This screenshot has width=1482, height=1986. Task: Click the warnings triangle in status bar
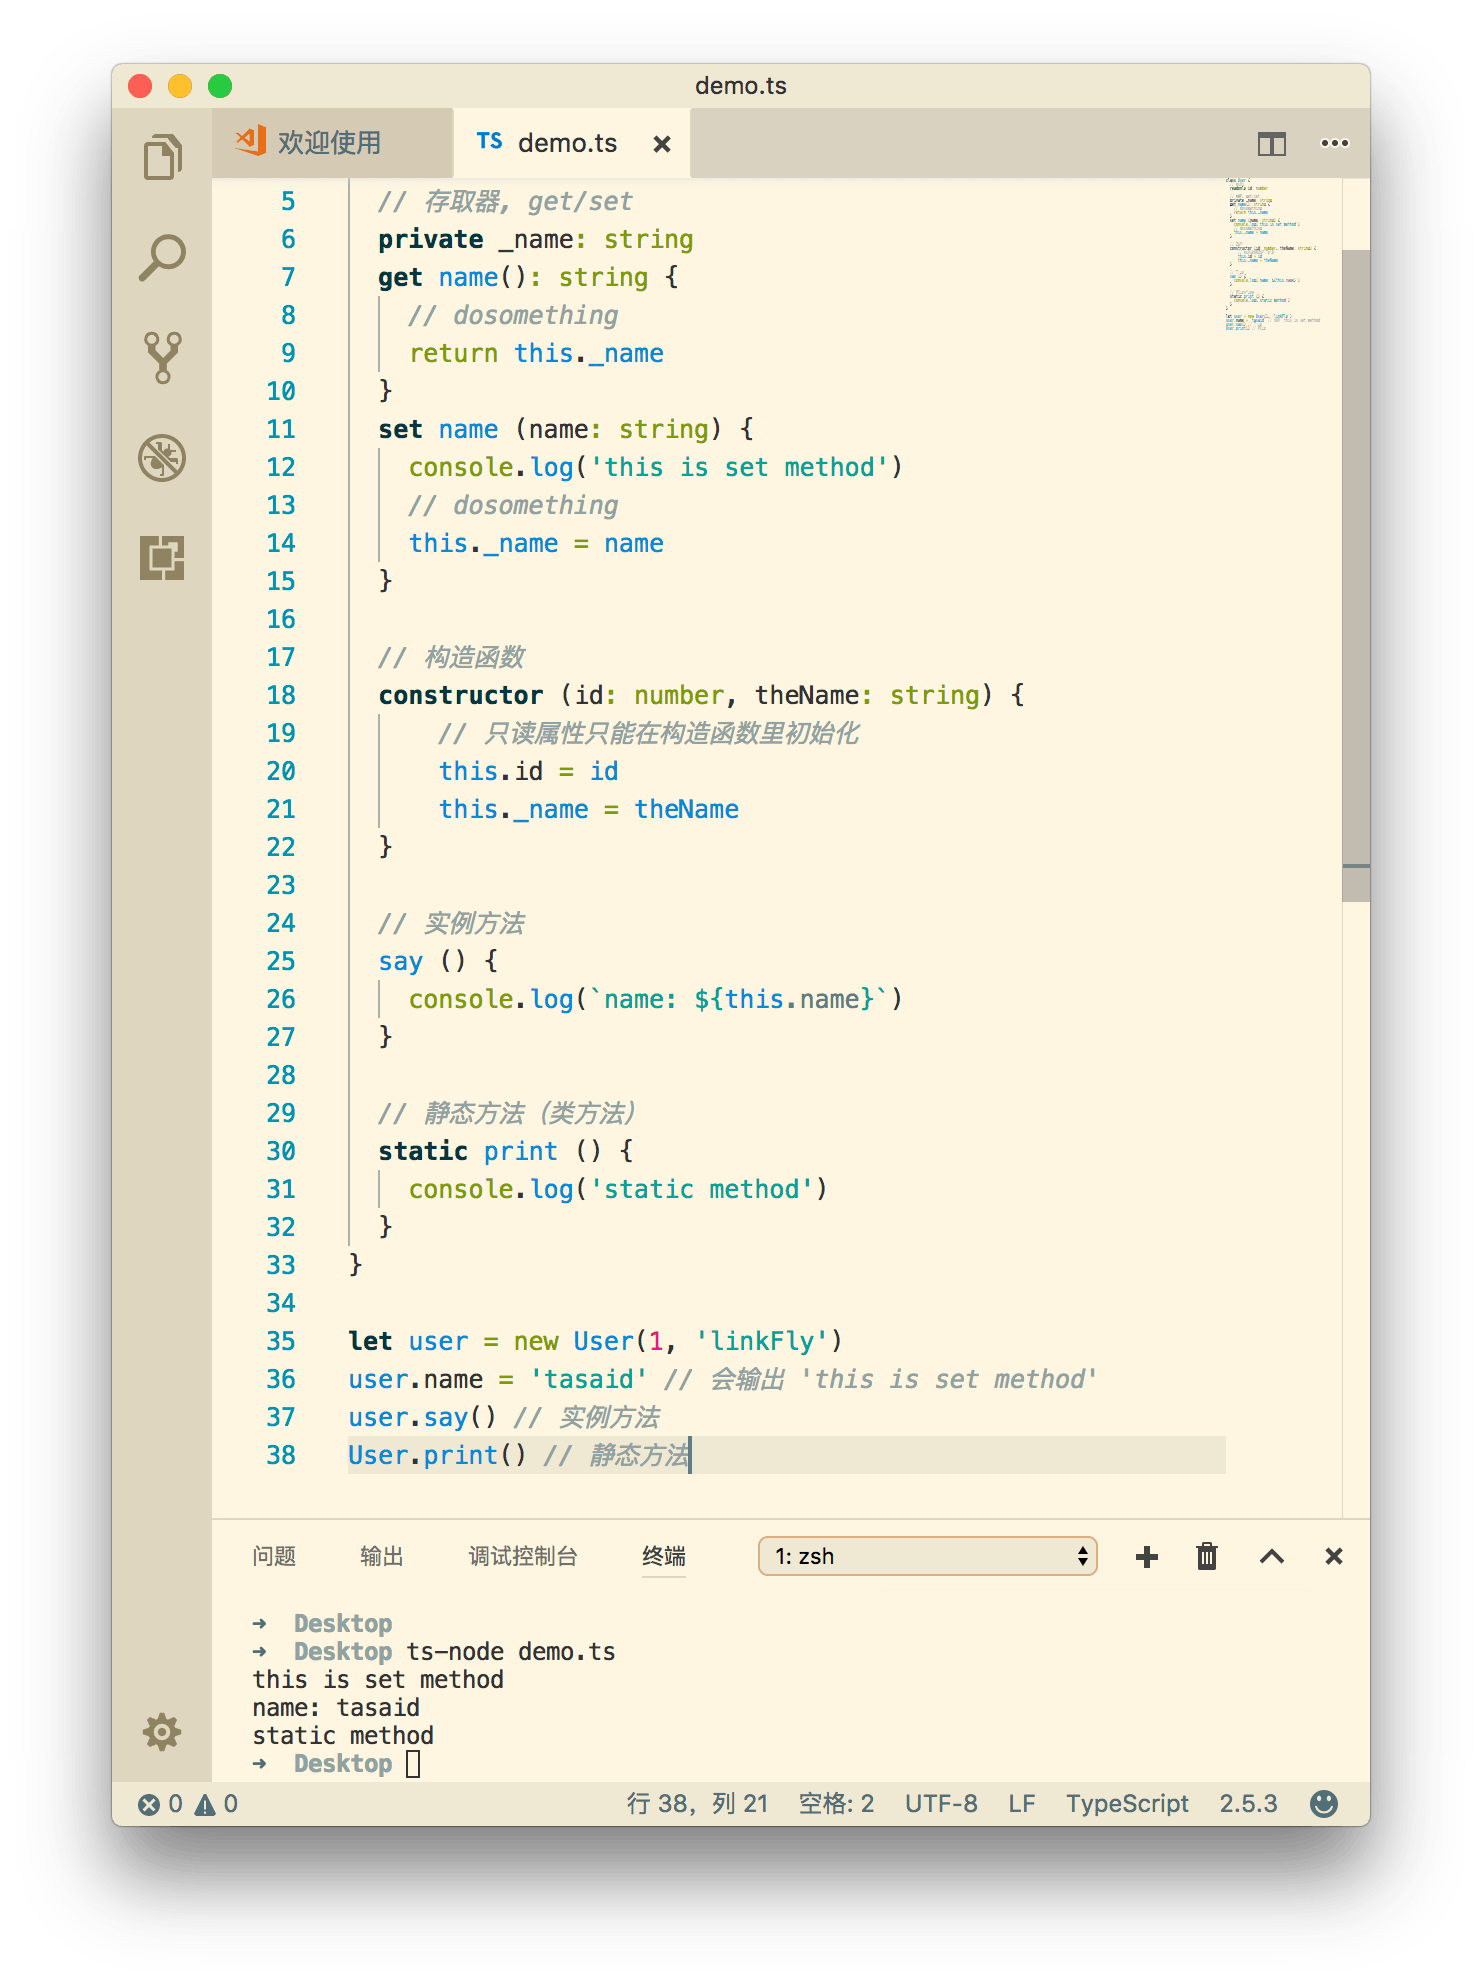[x=205, y=1804]
